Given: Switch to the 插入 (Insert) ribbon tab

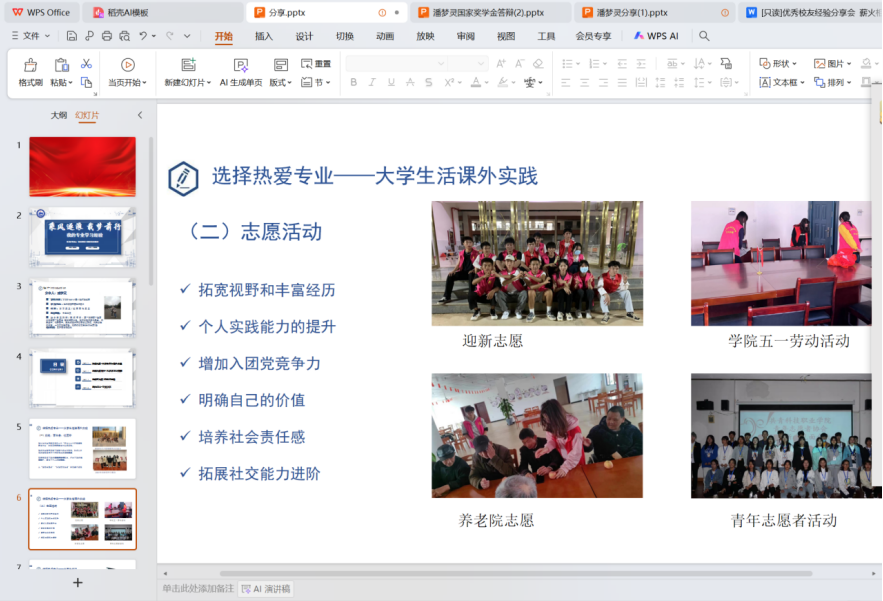Looking at the screenshot, I should tap(264, 36).
